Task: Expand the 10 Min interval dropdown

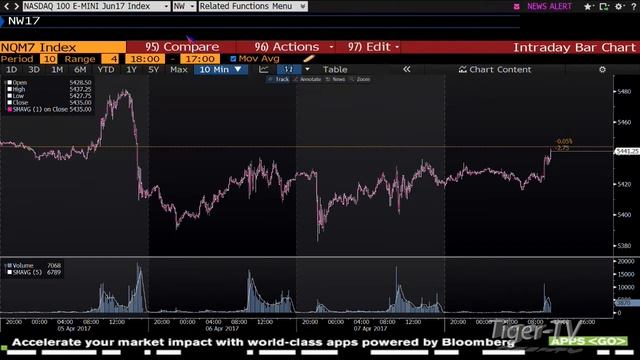Action: click(x=221, y=69)
